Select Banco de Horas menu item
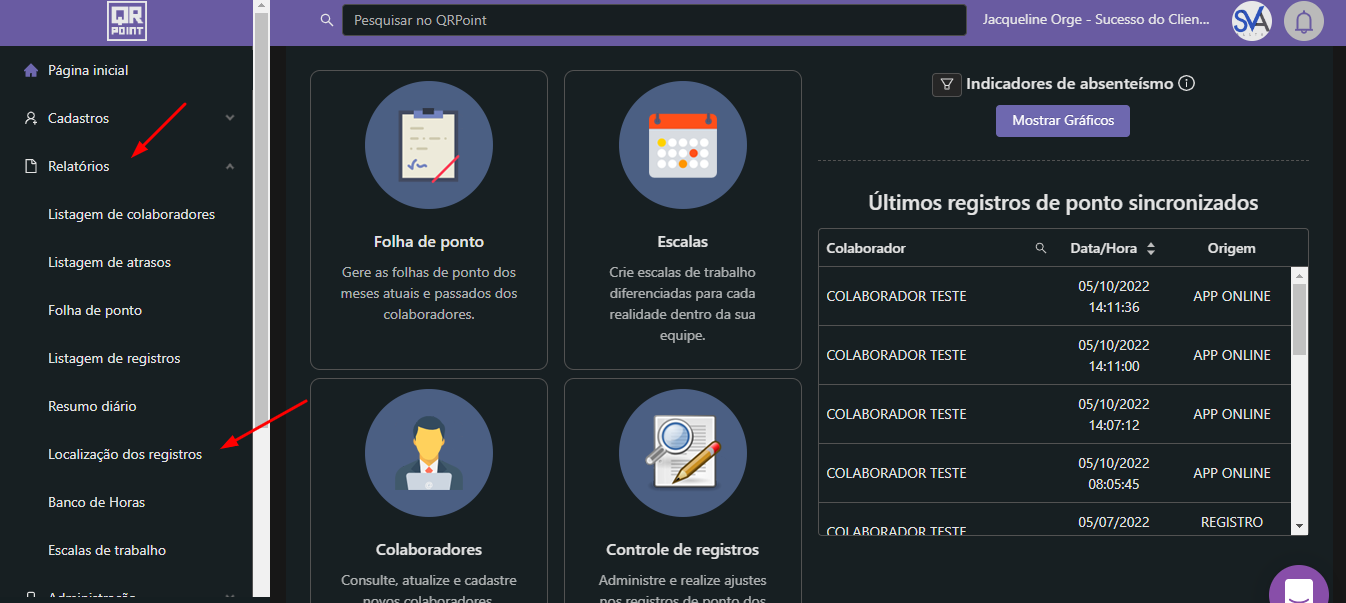 97,502
